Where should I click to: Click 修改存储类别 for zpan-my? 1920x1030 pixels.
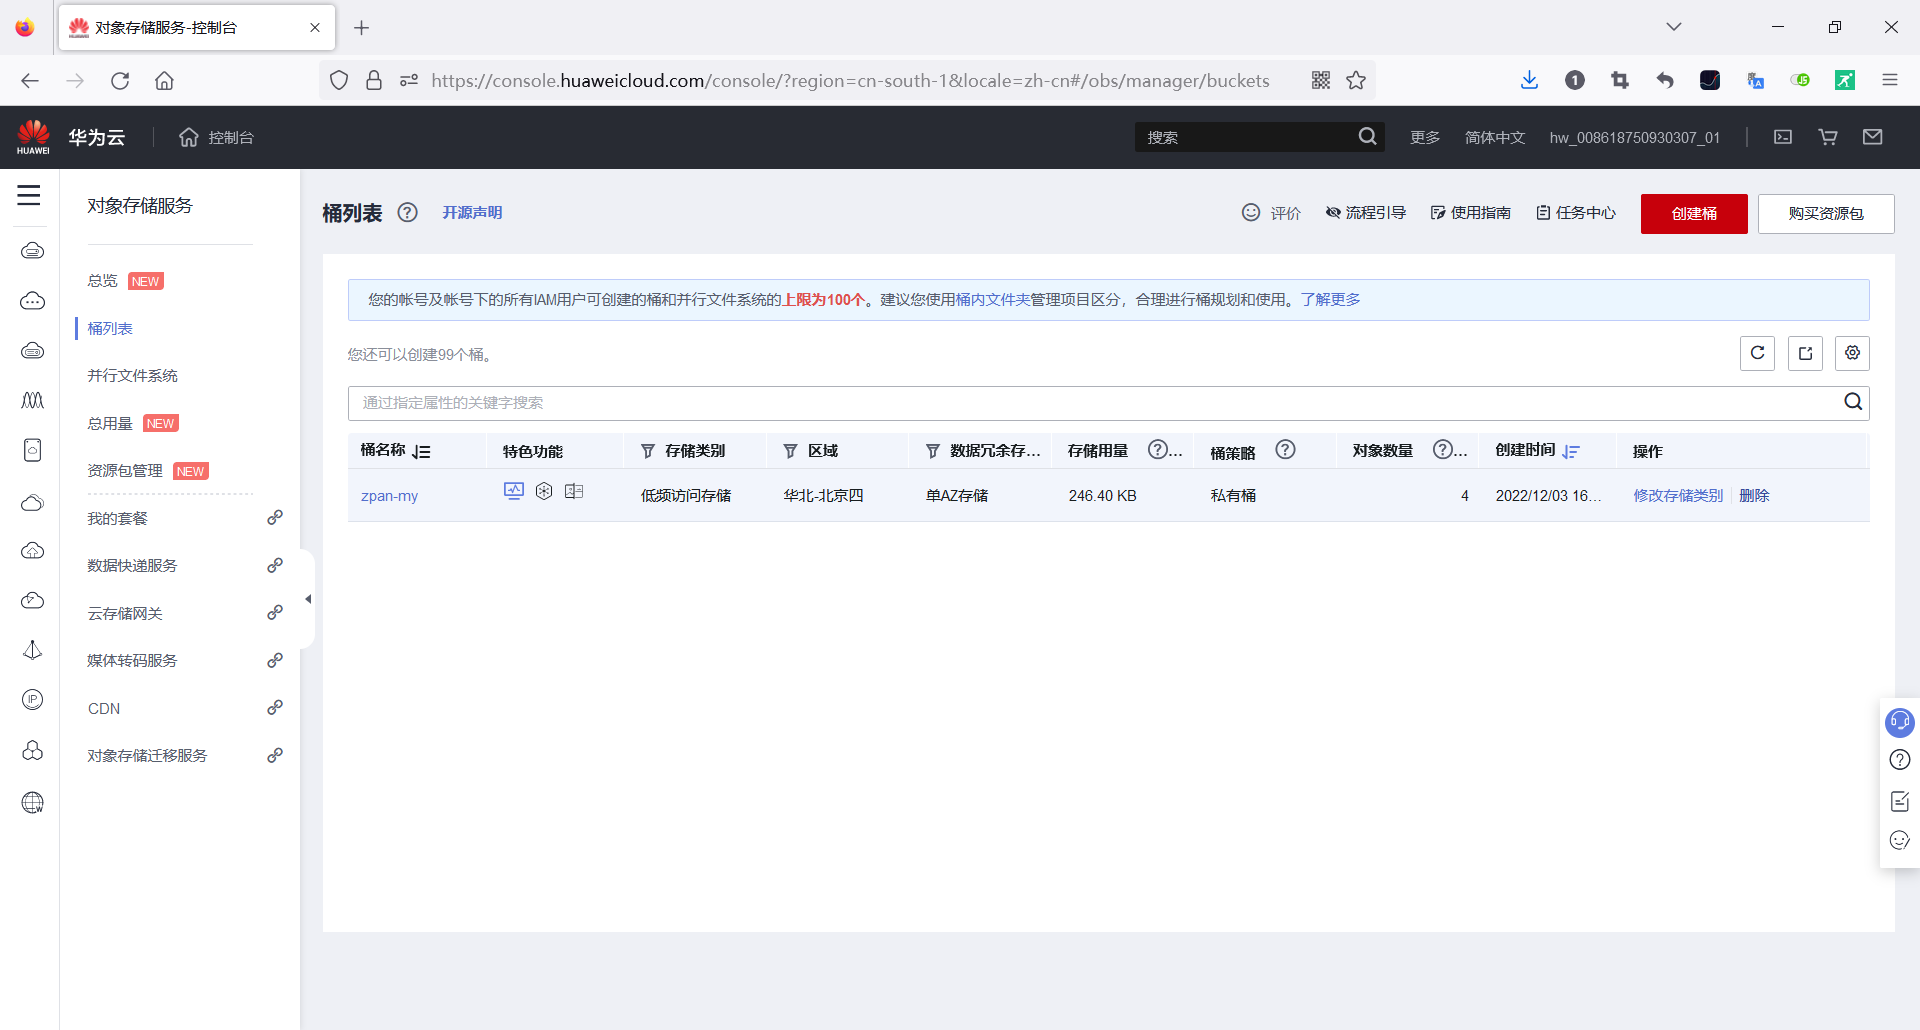pyautogui.click(x=1678, y=495)
